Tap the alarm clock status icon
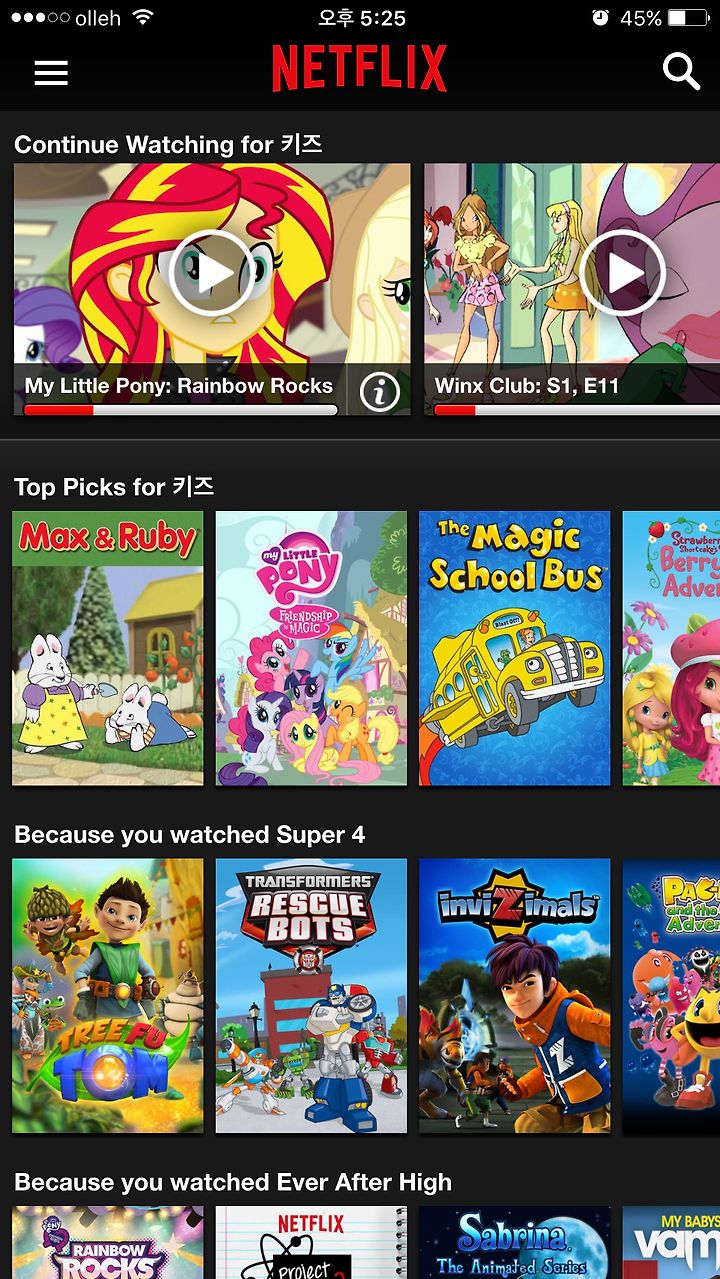The width and height of the screenshot is (720, 1279). point(600,18)
